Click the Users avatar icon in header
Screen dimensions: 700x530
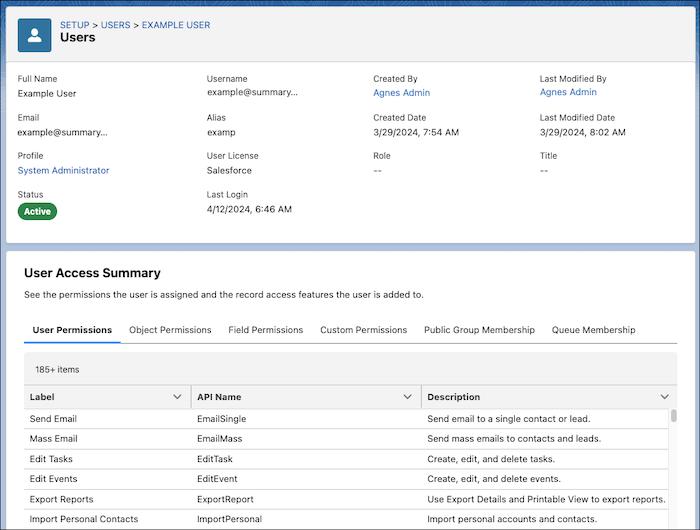tap(34, 35)
